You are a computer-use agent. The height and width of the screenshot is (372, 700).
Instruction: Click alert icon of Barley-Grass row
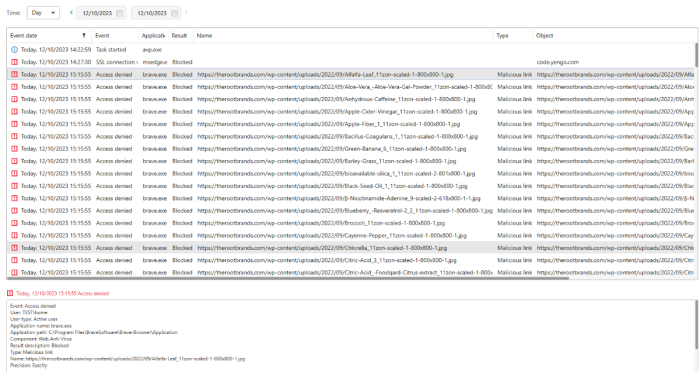pyautogui.click(x=14, y=161)
